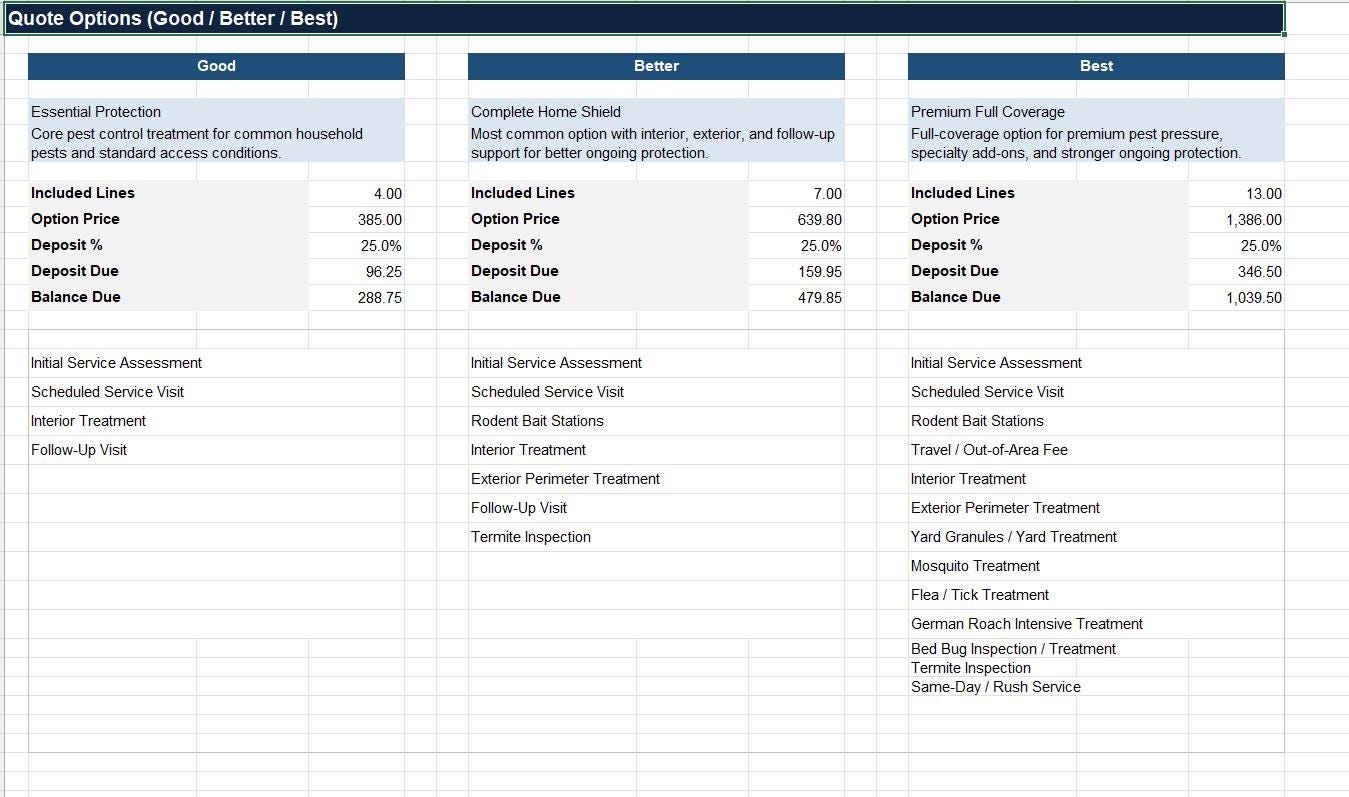Click the Best column header
The image size is (1349, 797).
pyautogui.click(x=1096, y=66)
